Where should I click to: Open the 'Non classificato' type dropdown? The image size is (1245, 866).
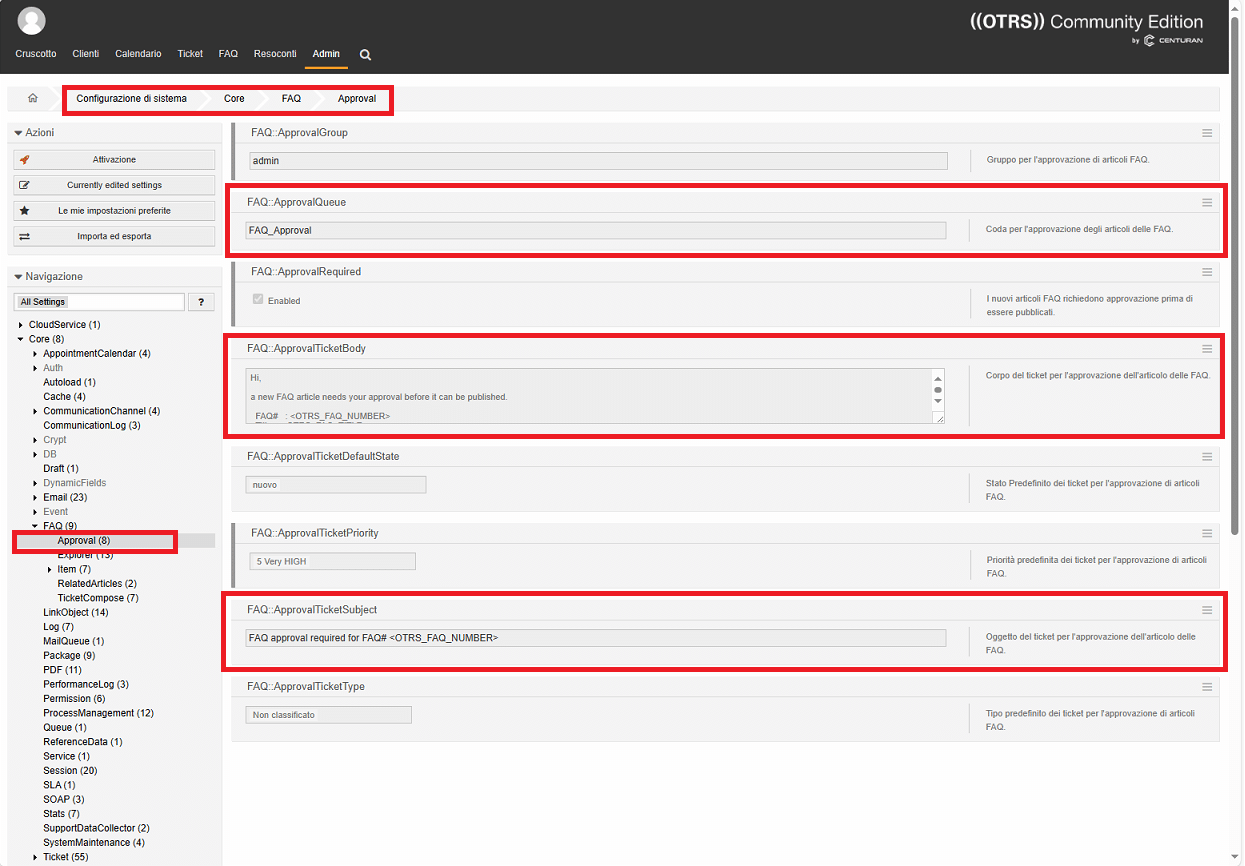tap(329, 715)
